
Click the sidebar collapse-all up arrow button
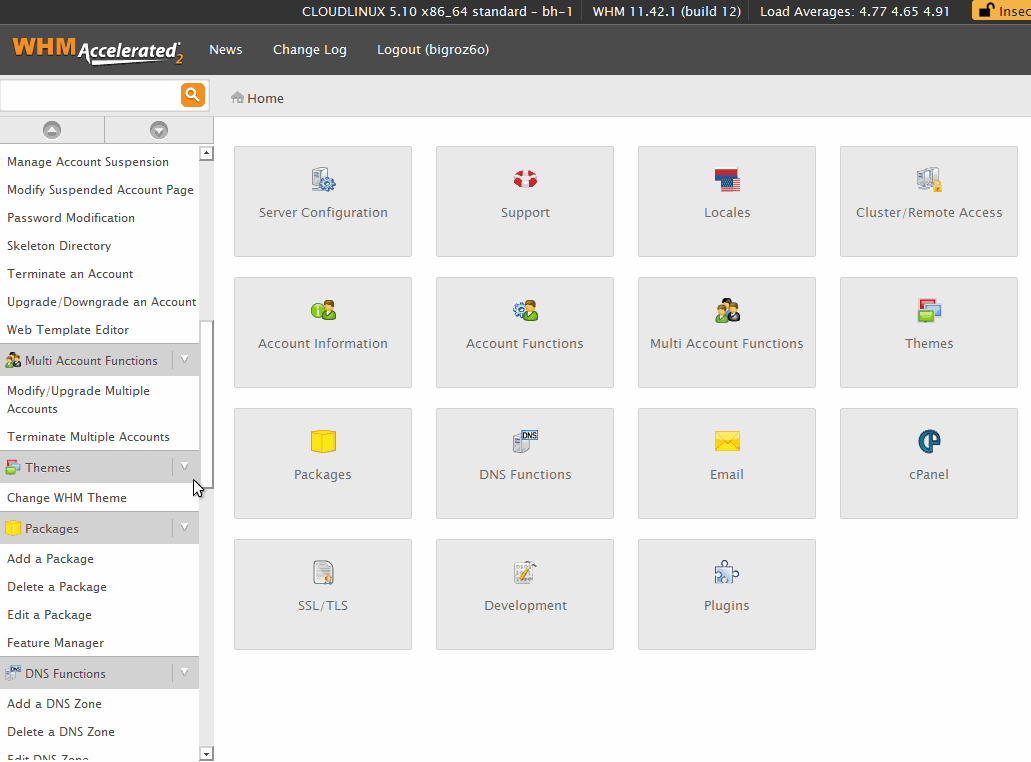[x=52, y=130]
